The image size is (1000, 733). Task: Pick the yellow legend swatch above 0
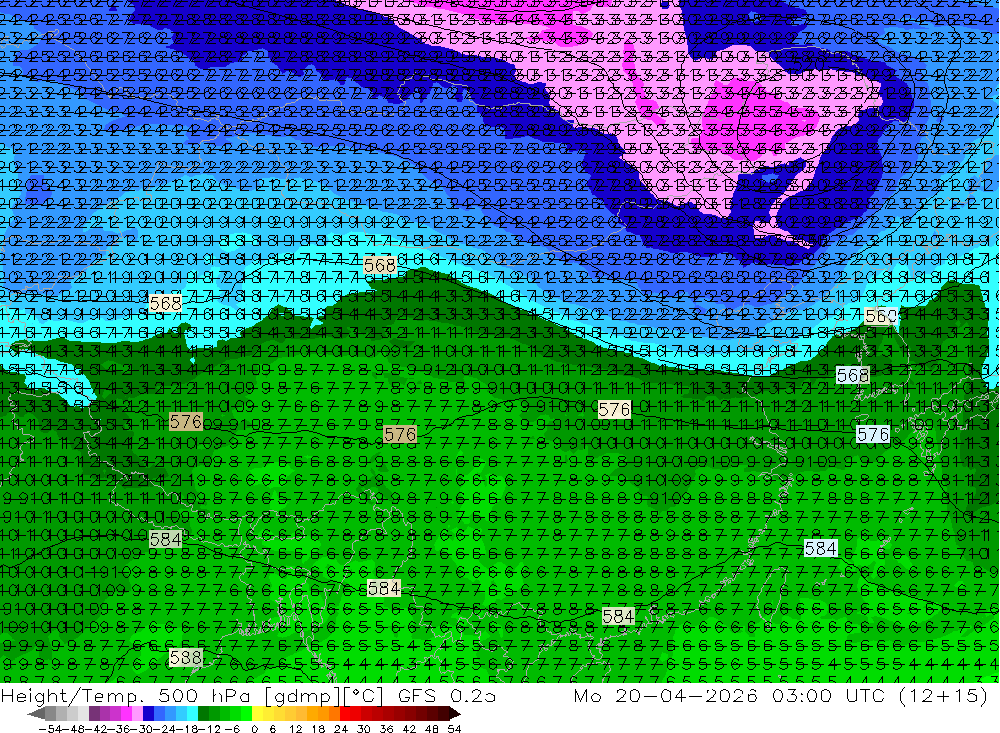coord(258,714)
